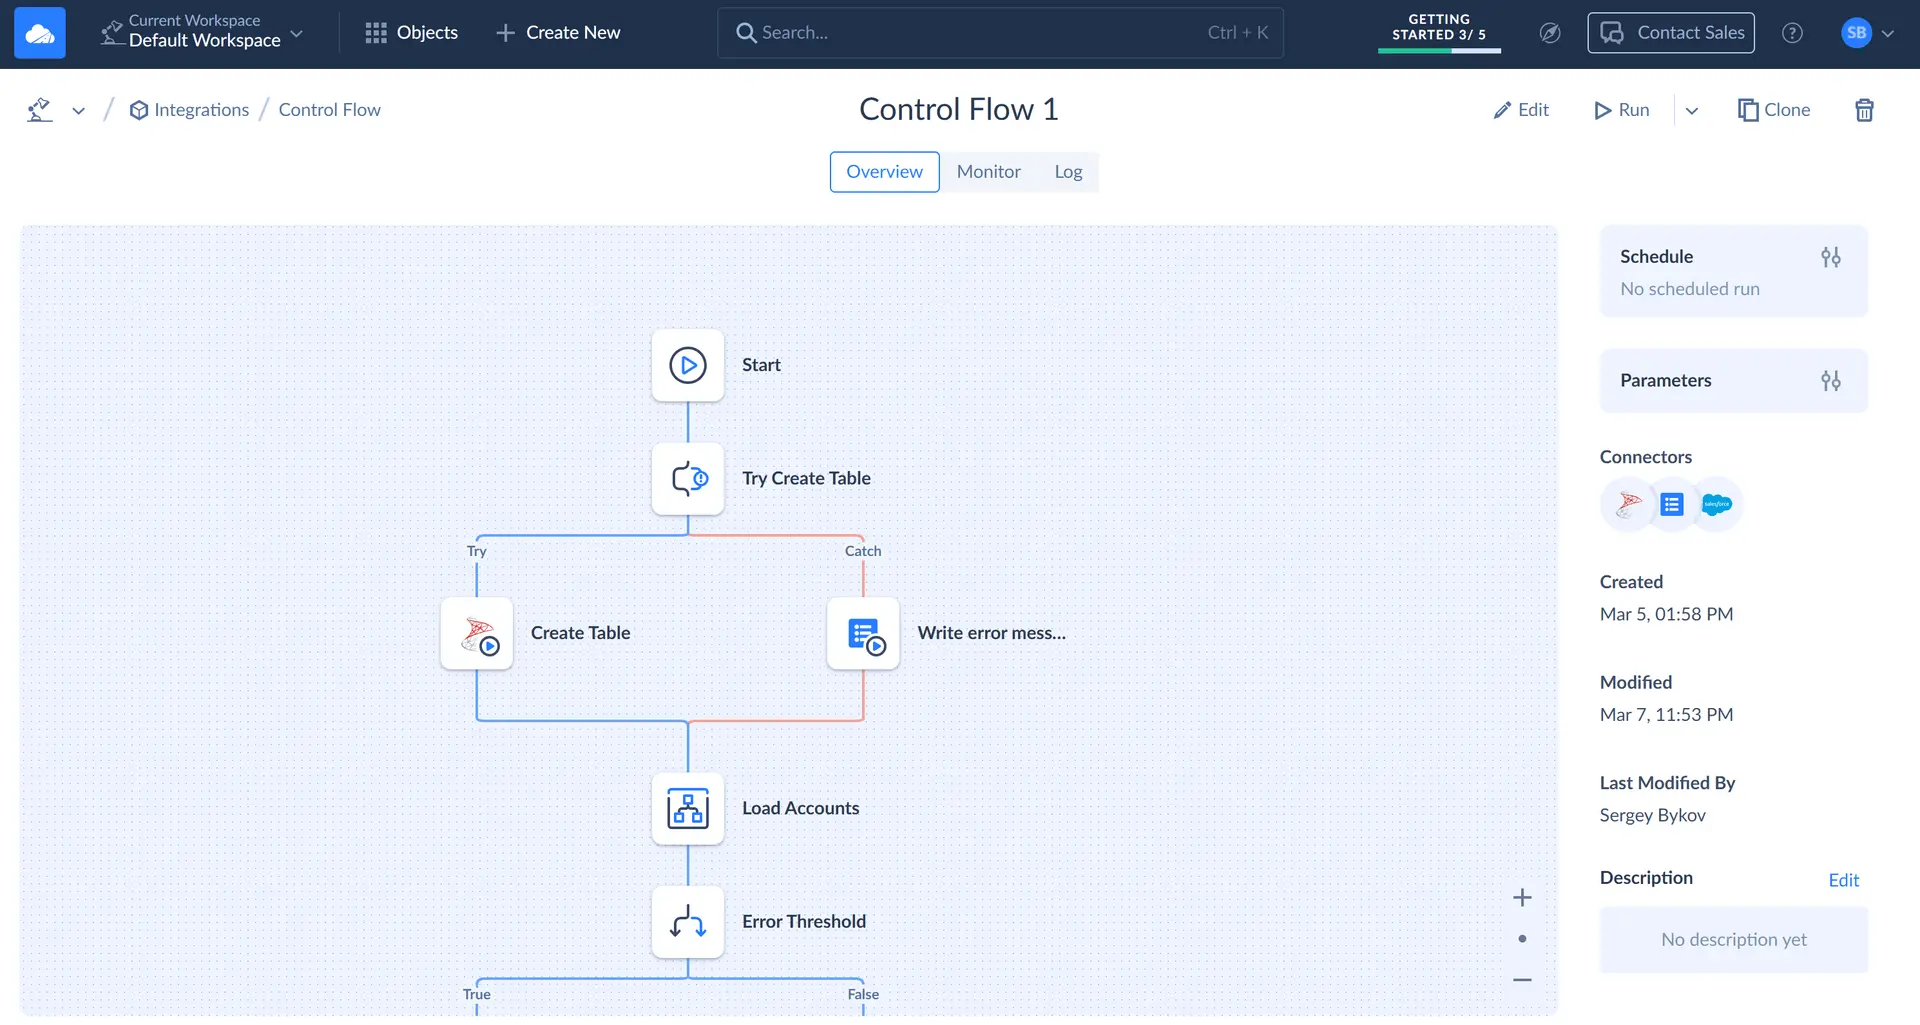Click the 'Catch' branch label
Viewport: 1920px width, 1025px height.
click(863, 551)
